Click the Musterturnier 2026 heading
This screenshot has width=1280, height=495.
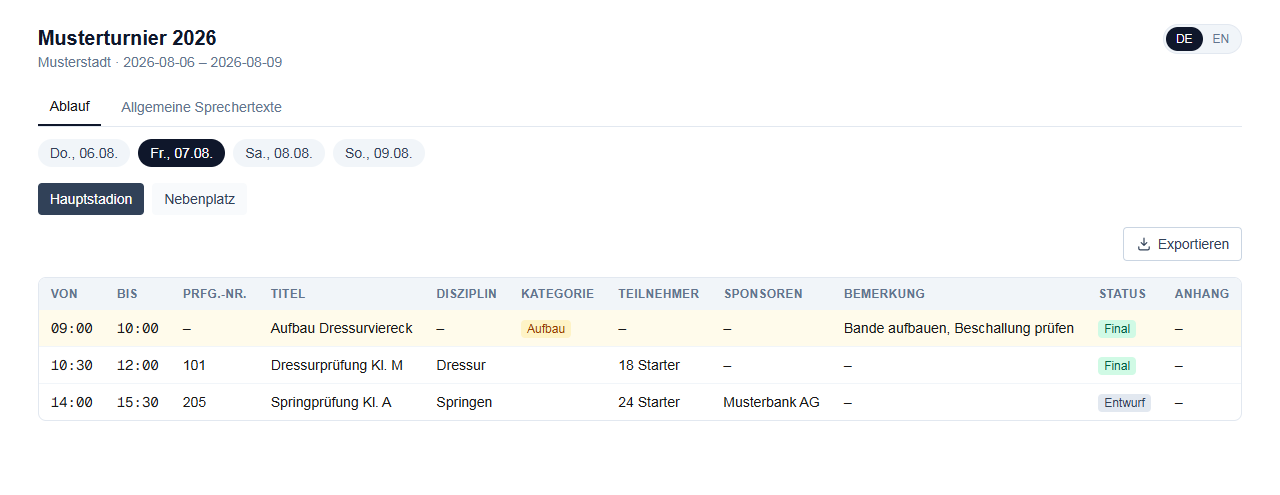click(127, 38)
